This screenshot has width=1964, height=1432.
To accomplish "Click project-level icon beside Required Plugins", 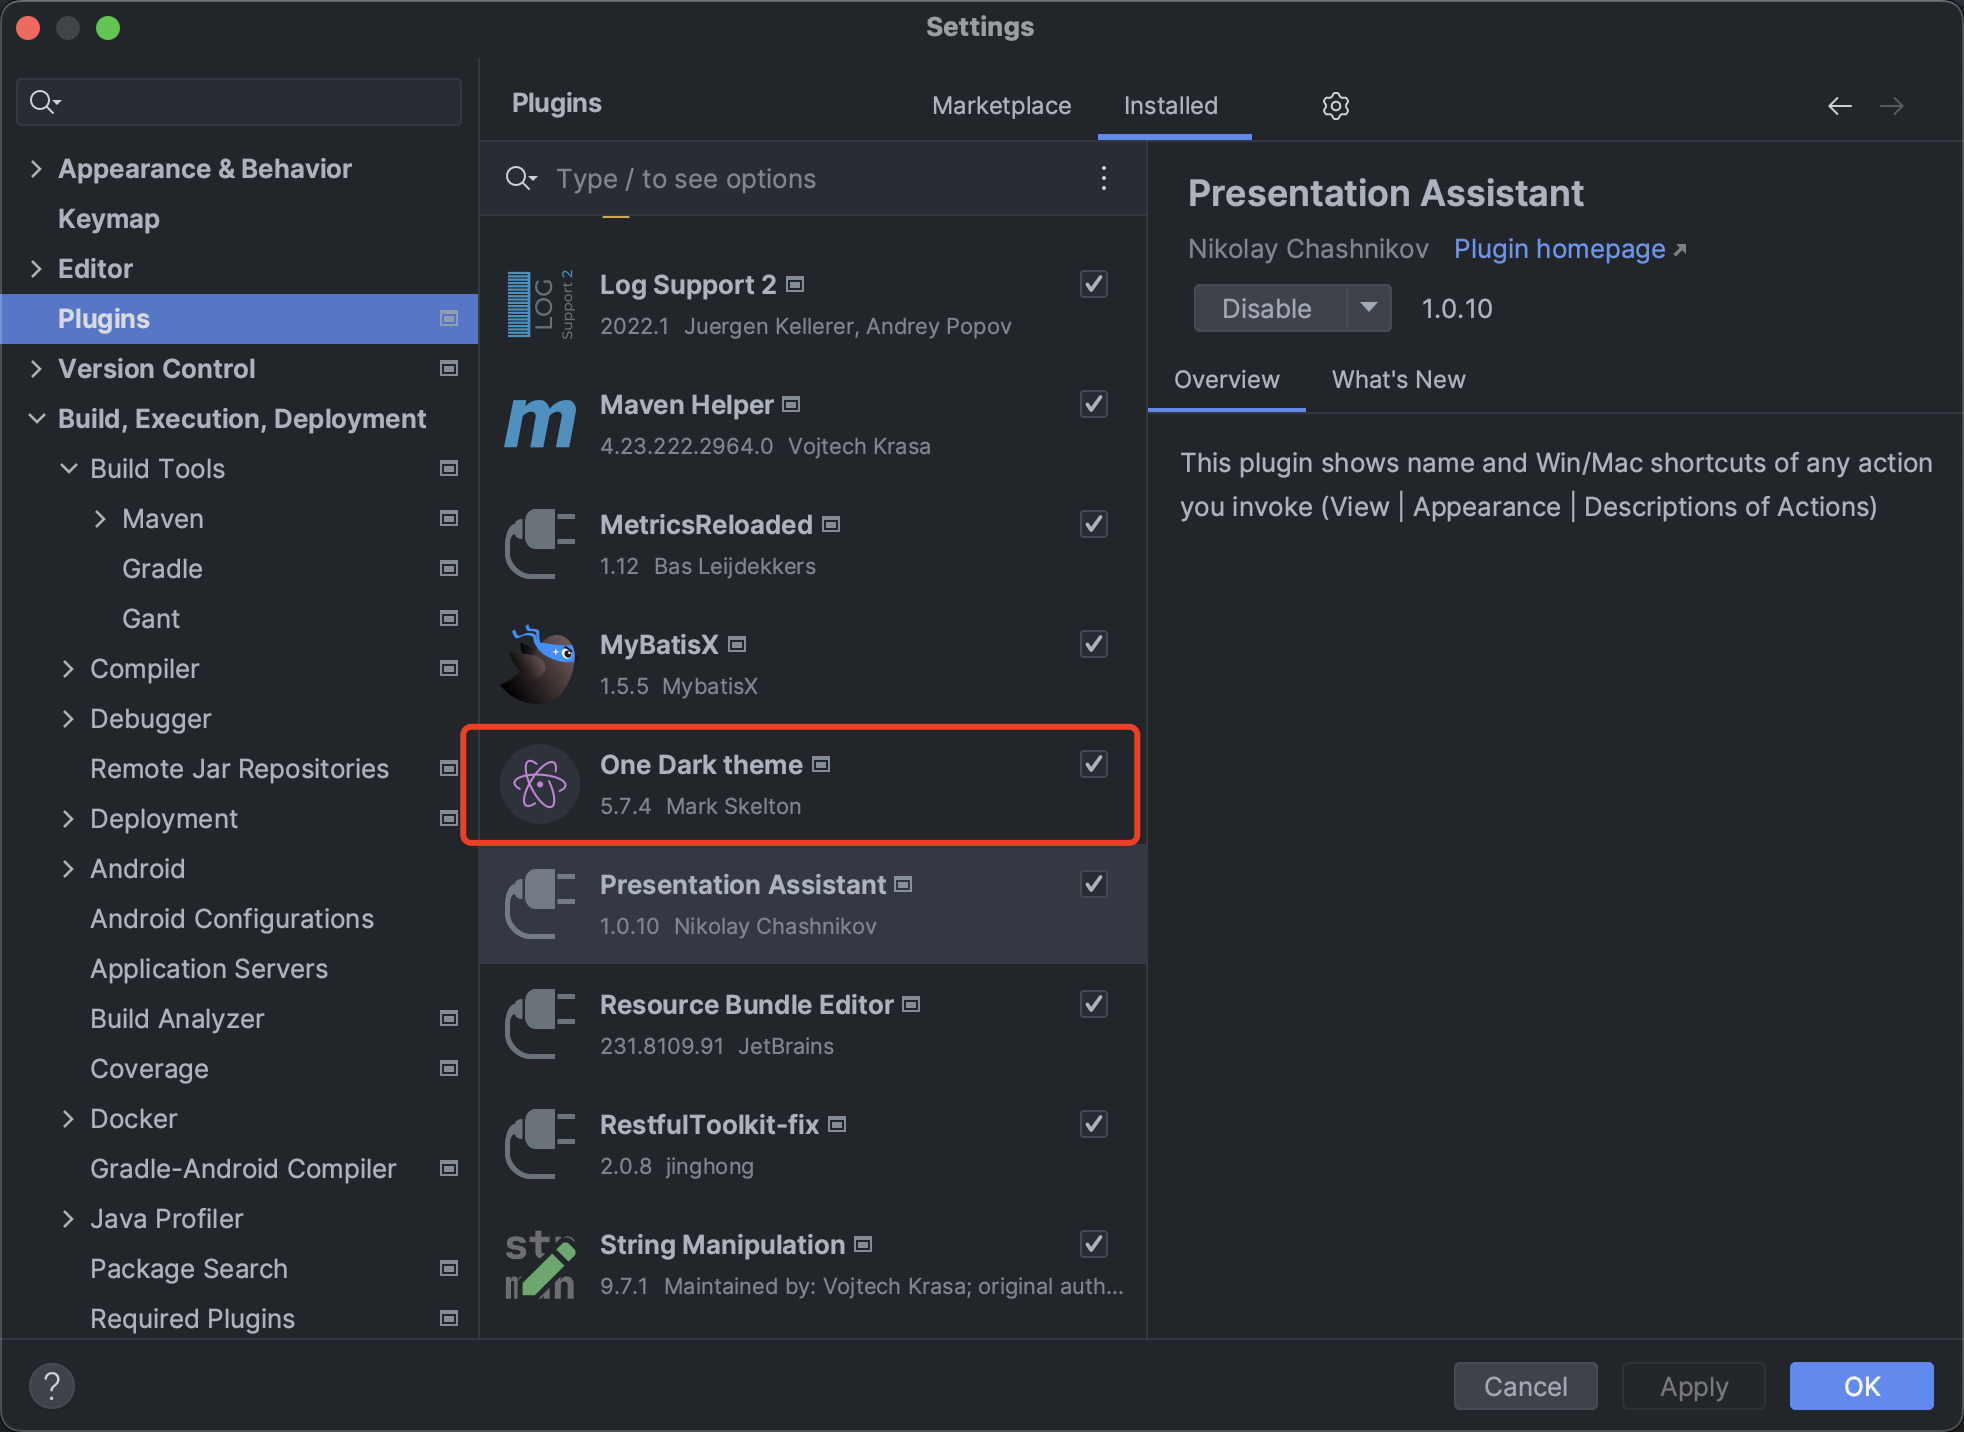I will pyautogui.click(x=449, y=1318).
